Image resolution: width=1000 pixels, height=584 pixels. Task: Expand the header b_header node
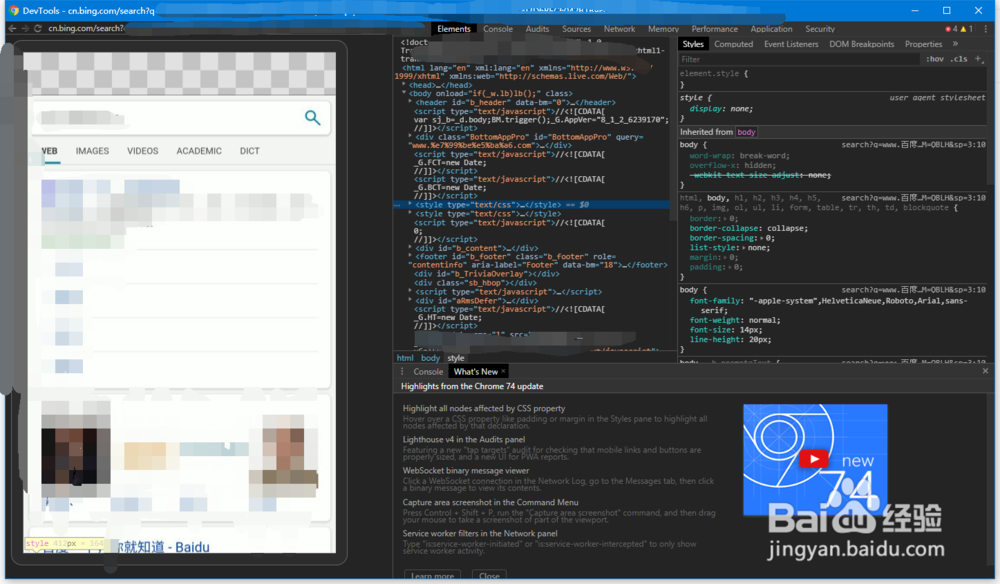(x=411, y=102)
